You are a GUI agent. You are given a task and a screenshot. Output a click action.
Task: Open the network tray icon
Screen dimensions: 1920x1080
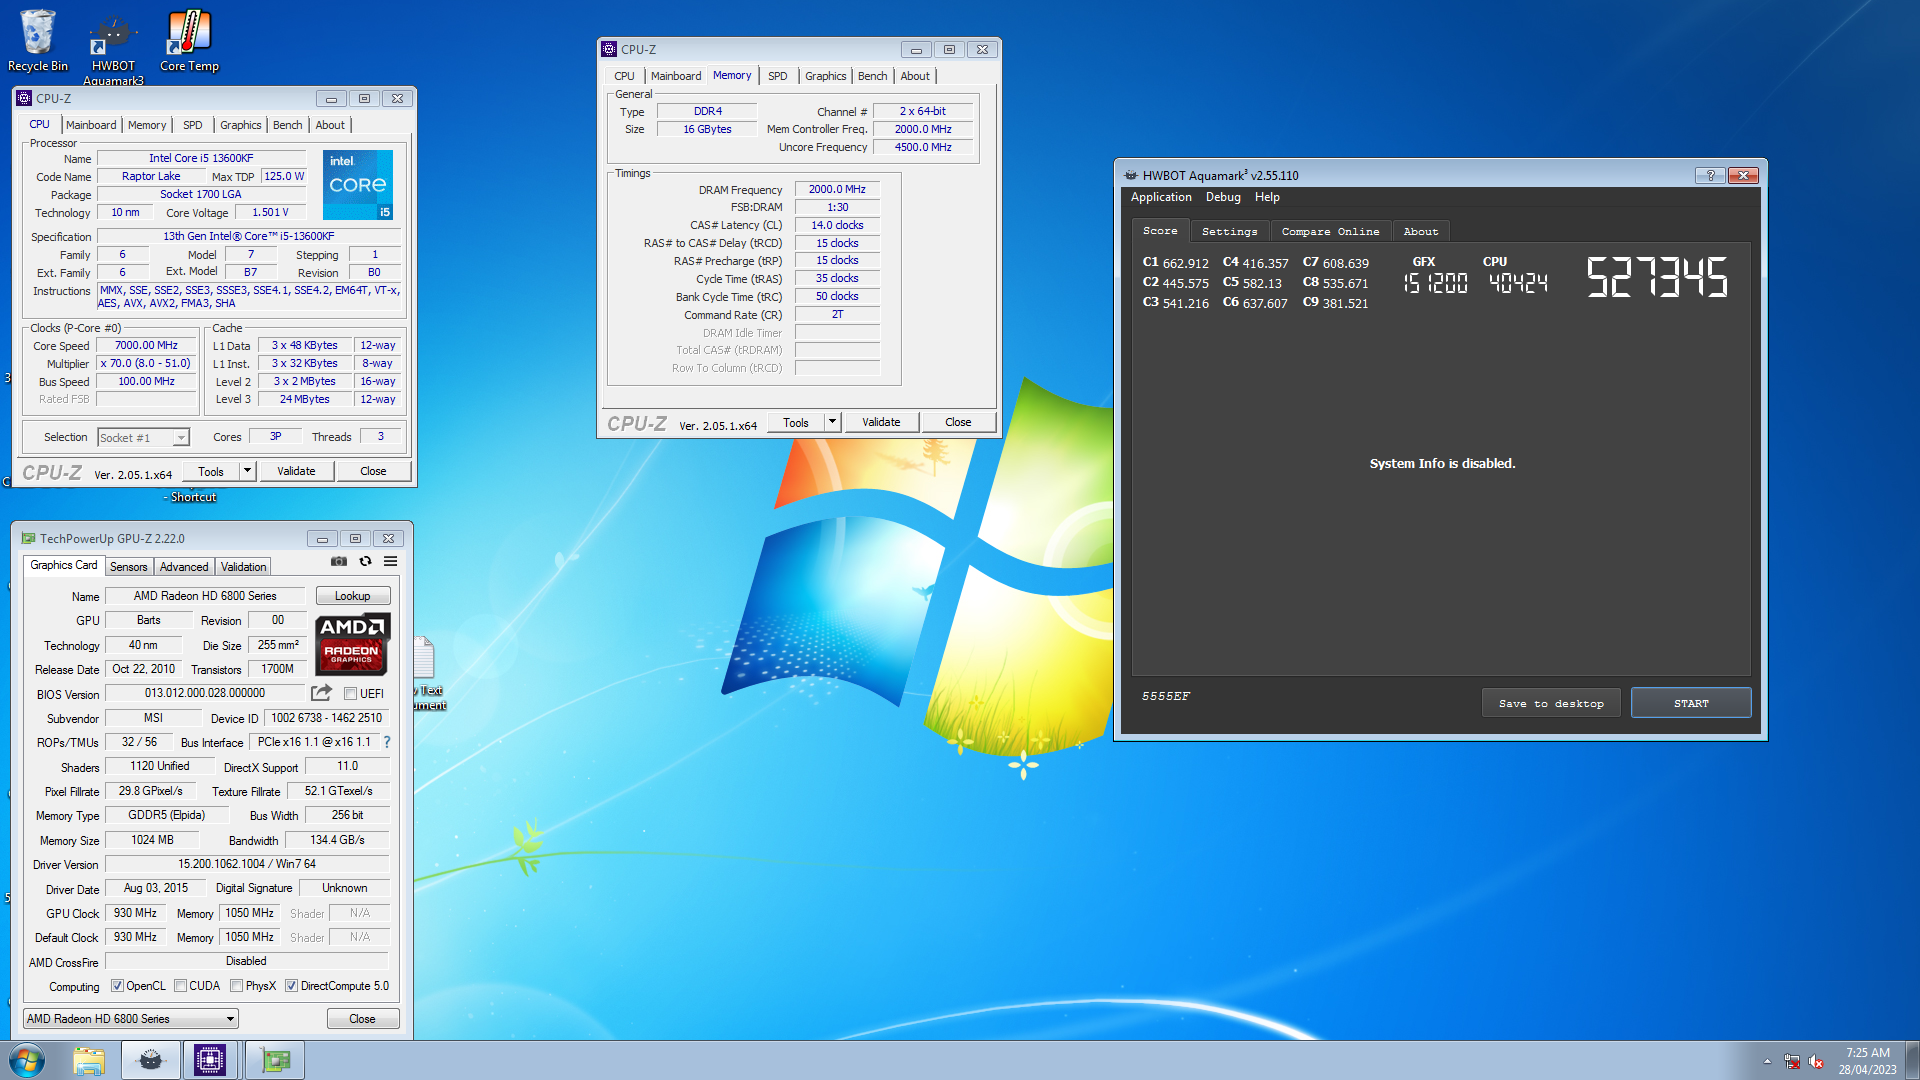tap(1792, 1061)
